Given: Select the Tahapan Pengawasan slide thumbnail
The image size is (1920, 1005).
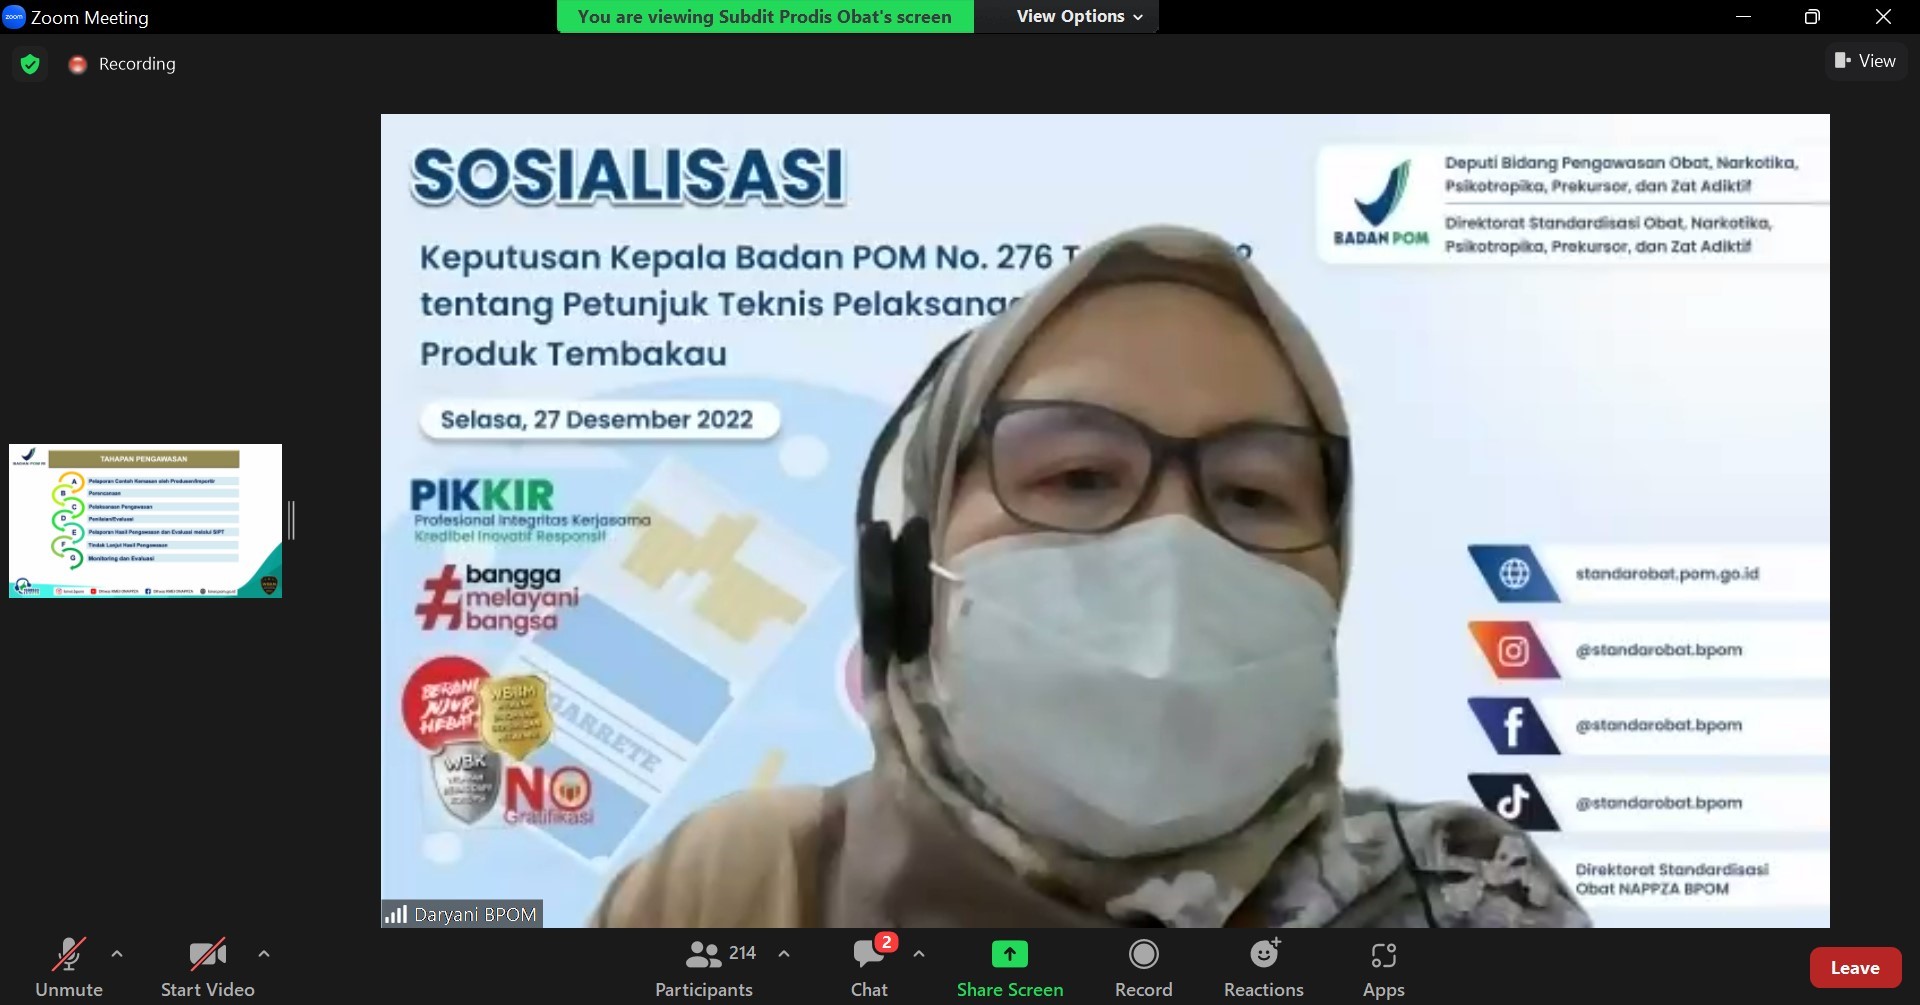Looking at the screenshot, I should coord(145,520).
